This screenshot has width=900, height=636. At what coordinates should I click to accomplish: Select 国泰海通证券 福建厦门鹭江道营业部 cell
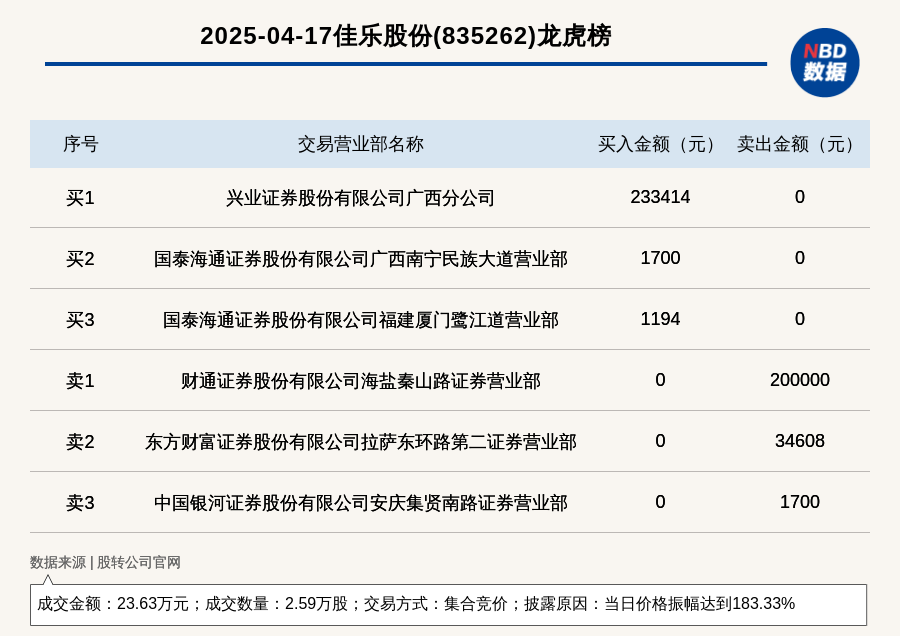360,319
